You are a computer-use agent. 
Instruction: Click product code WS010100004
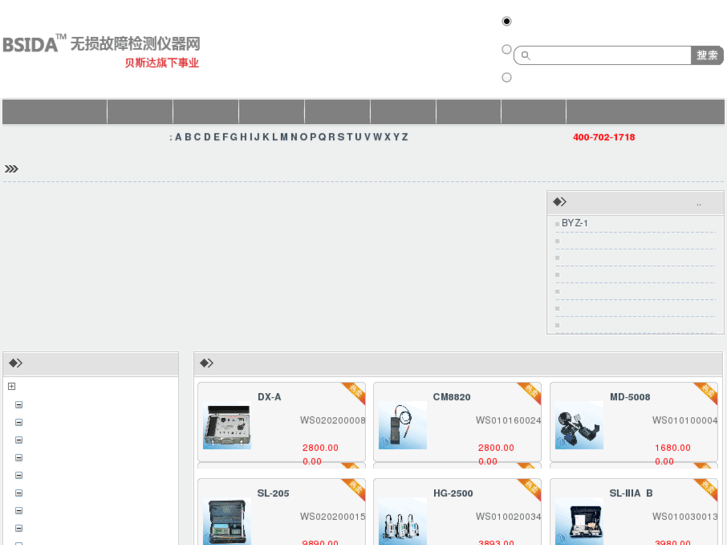tap(685, 420)
